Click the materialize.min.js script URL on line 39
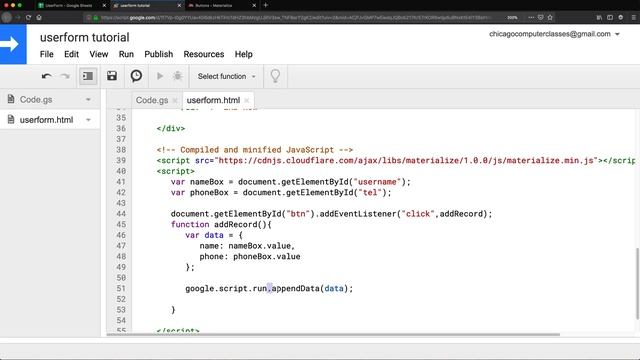This screenshot has width=640, height=360. click(406, 160)
